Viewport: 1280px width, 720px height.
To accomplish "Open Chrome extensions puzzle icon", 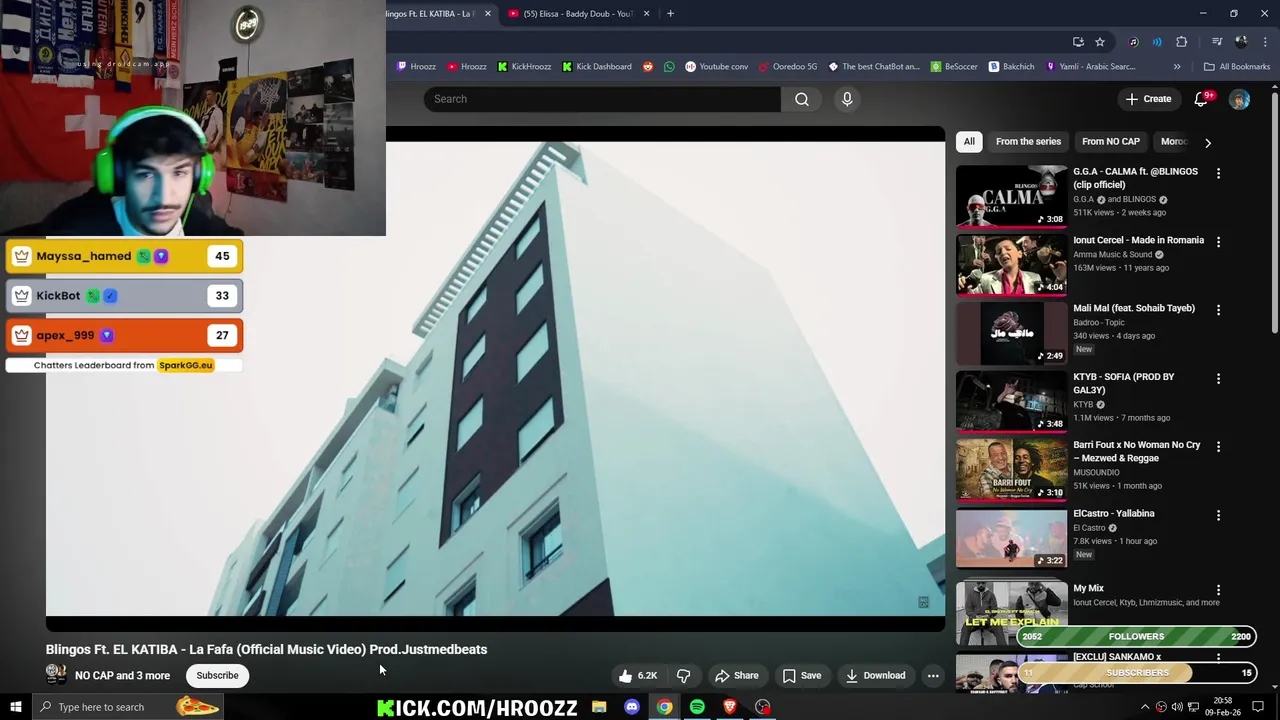I will 1181,41.
